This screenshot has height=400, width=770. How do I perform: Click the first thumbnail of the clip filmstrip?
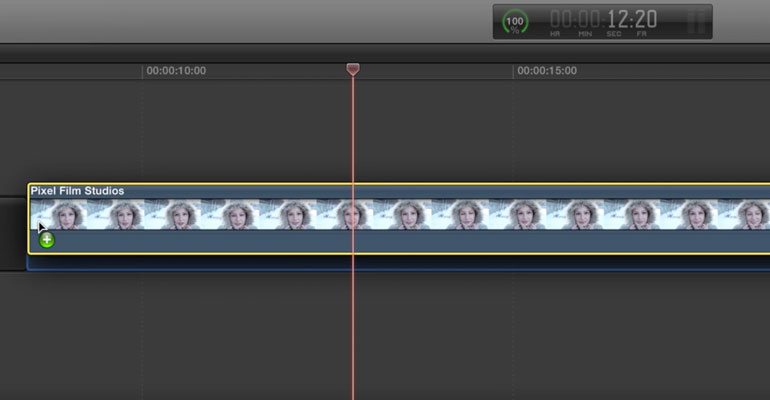coord(58,214)
